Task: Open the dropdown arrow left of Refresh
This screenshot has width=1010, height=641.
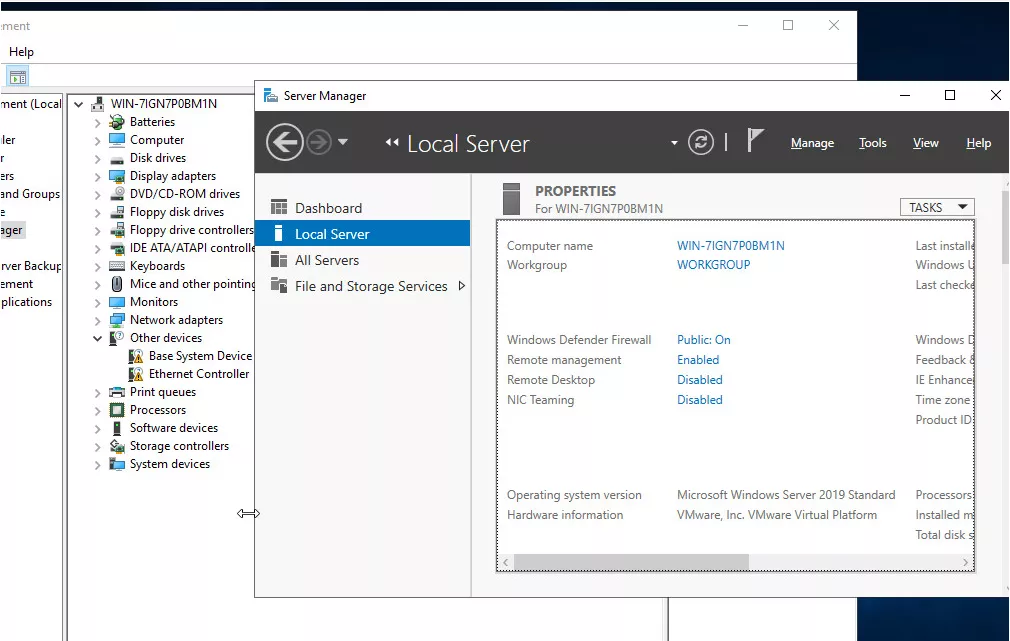Action: tap(674, 143)
